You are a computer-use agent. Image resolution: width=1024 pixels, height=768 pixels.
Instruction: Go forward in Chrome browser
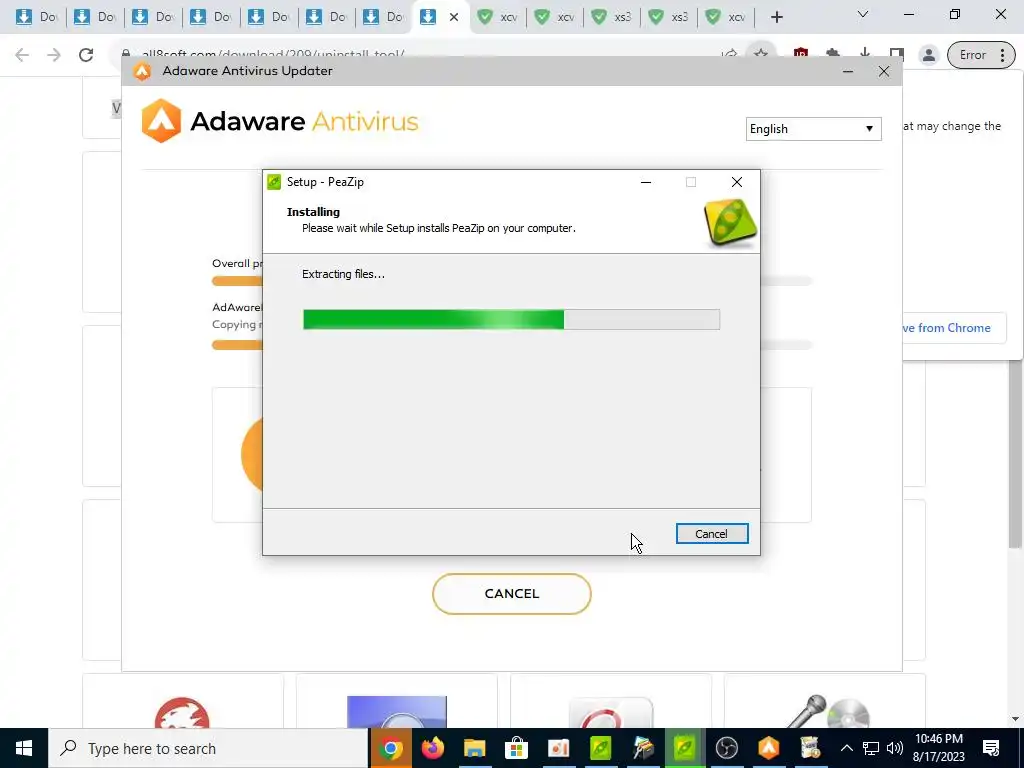54,55
